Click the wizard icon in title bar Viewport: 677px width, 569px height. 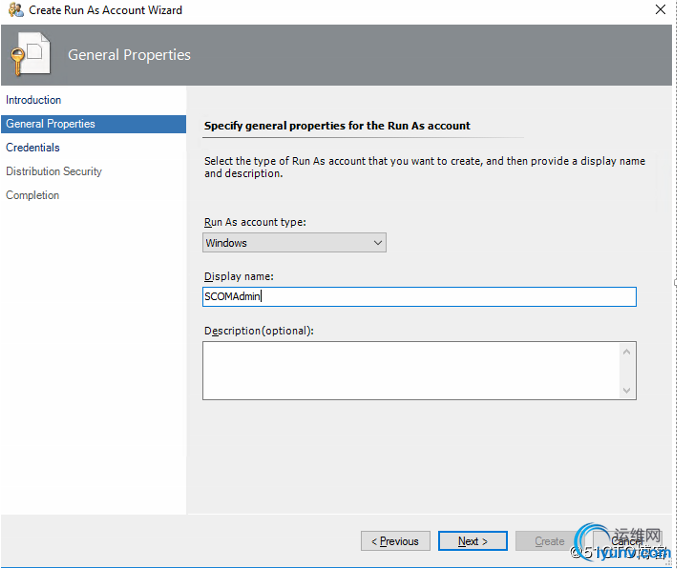click(x=14, y=10)
